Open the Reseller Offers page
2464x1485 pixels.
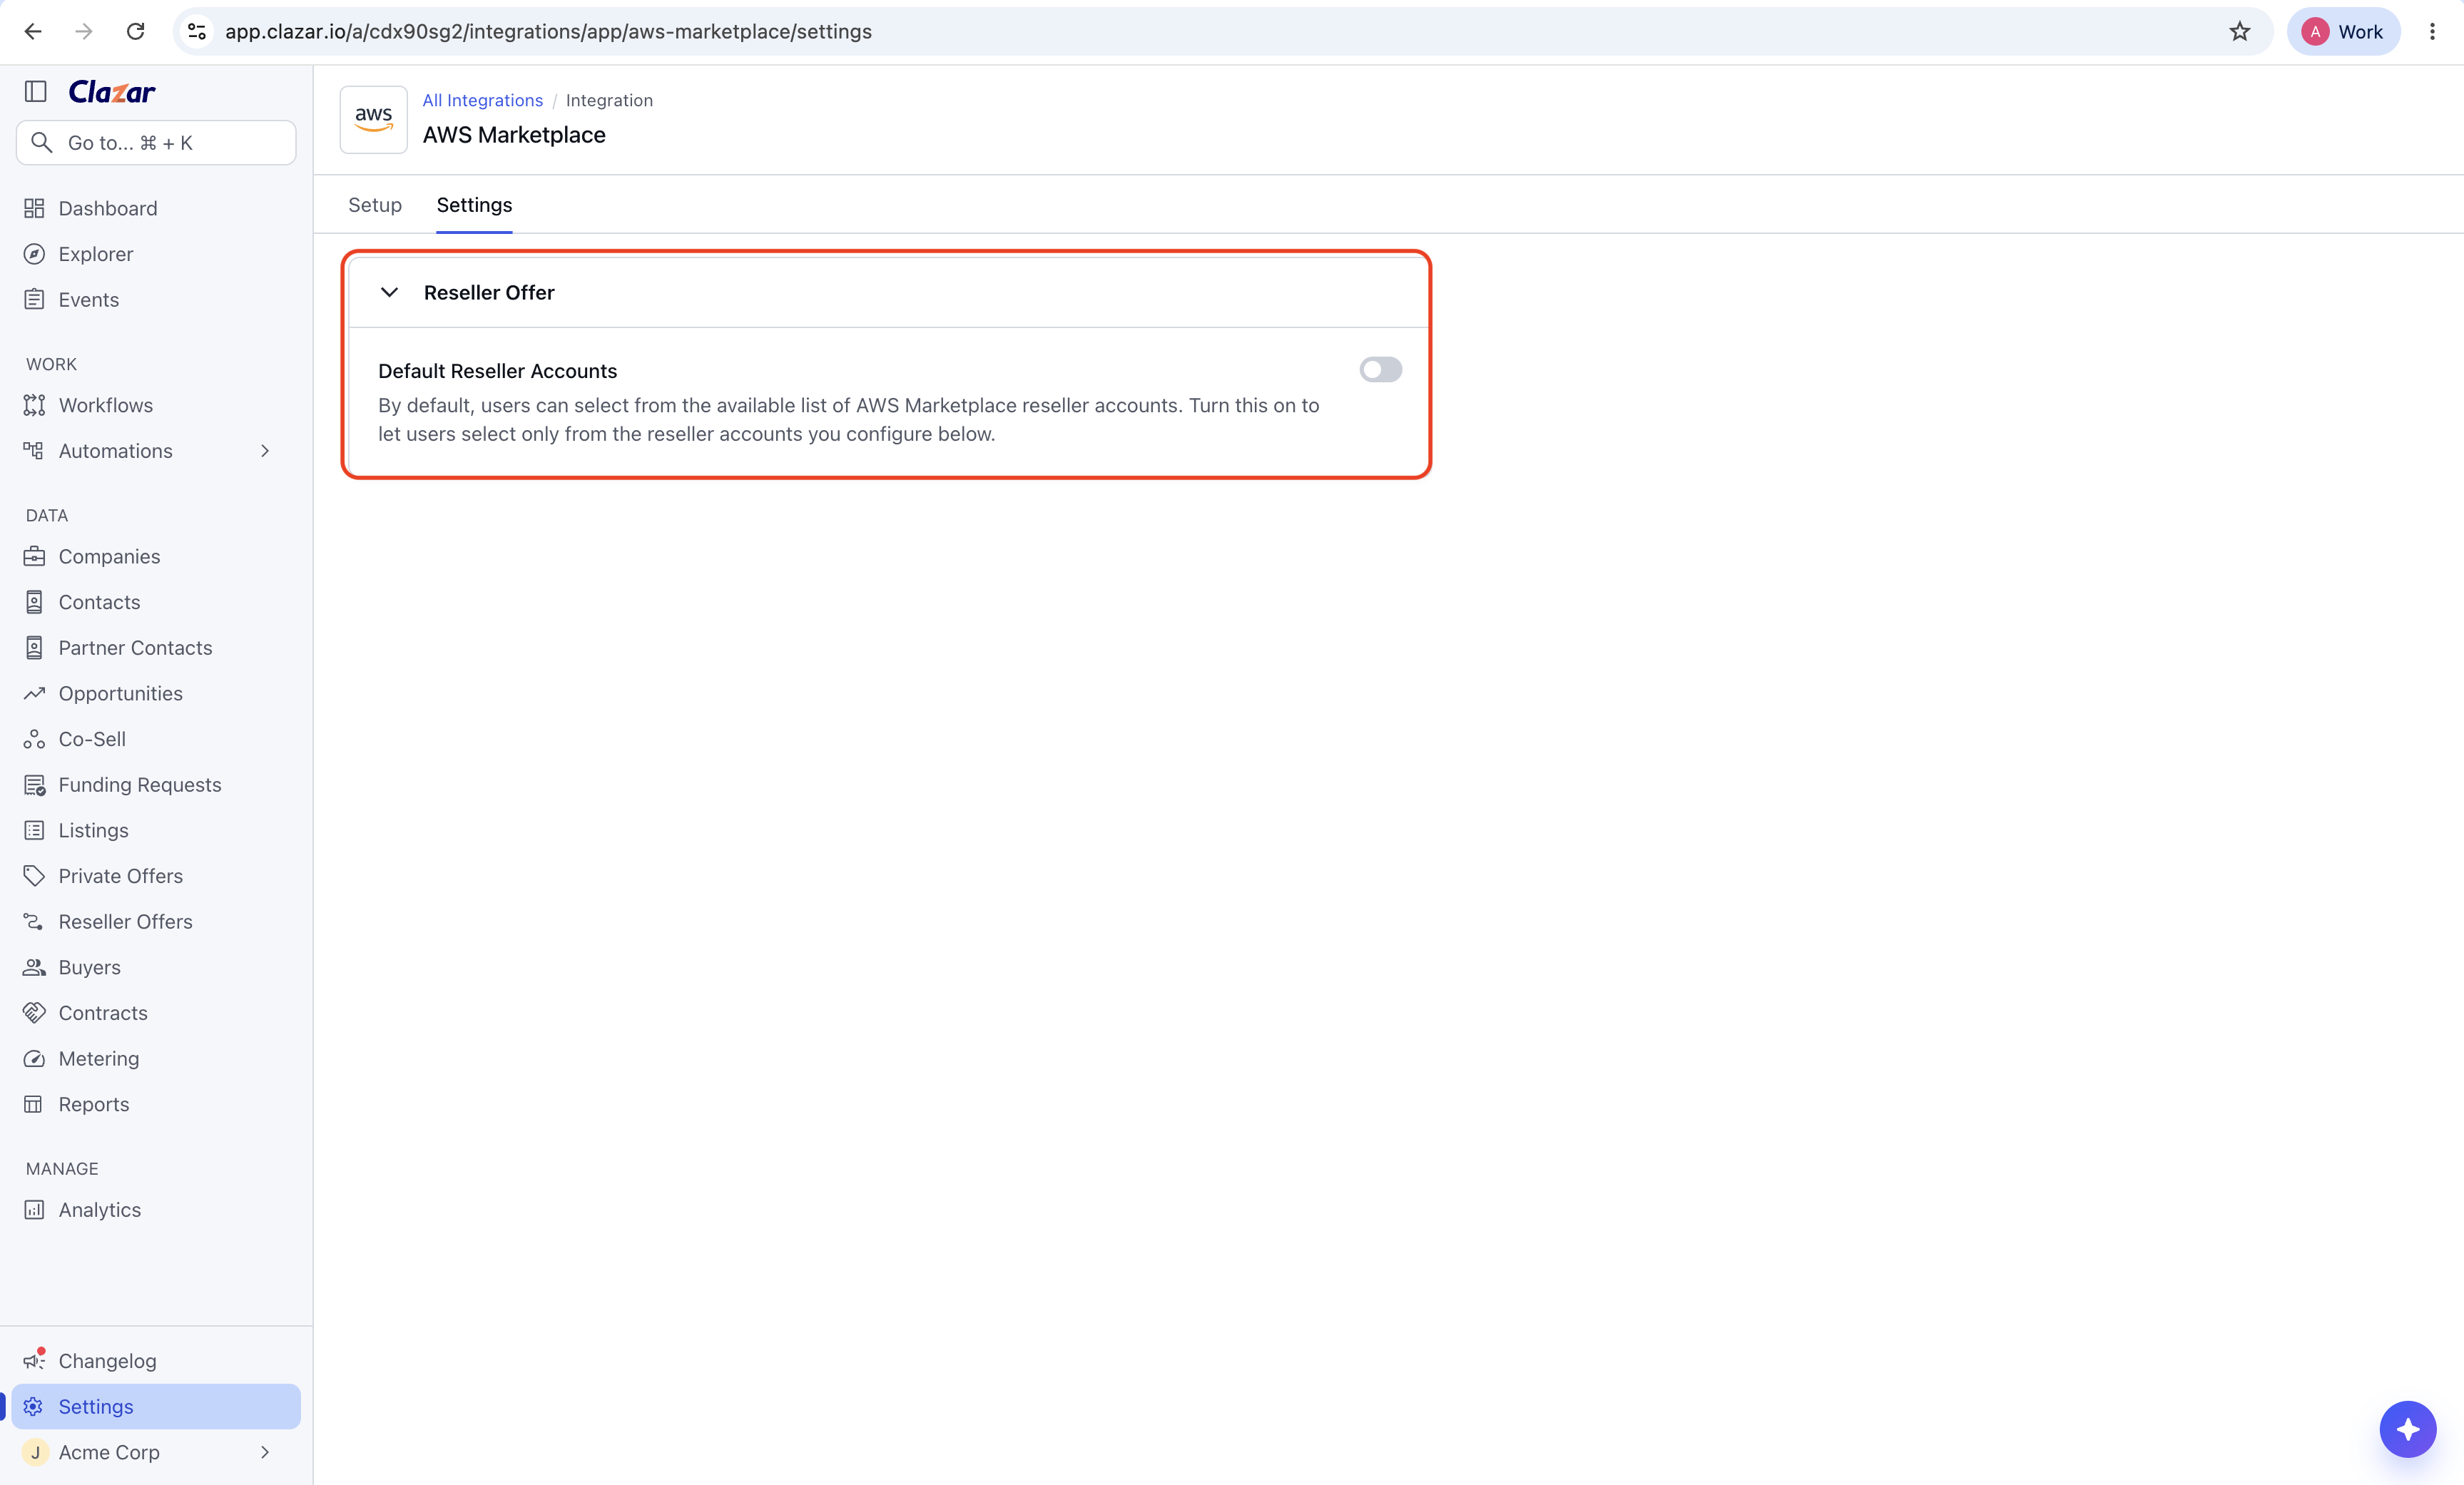[x=126, y=922]
